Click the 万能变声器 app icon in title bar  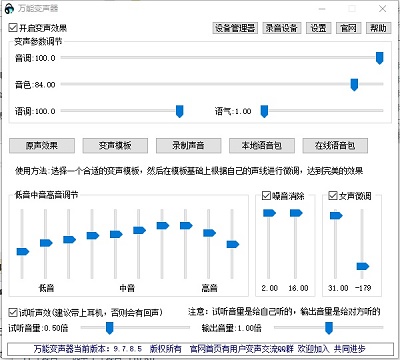pos(9,9)
